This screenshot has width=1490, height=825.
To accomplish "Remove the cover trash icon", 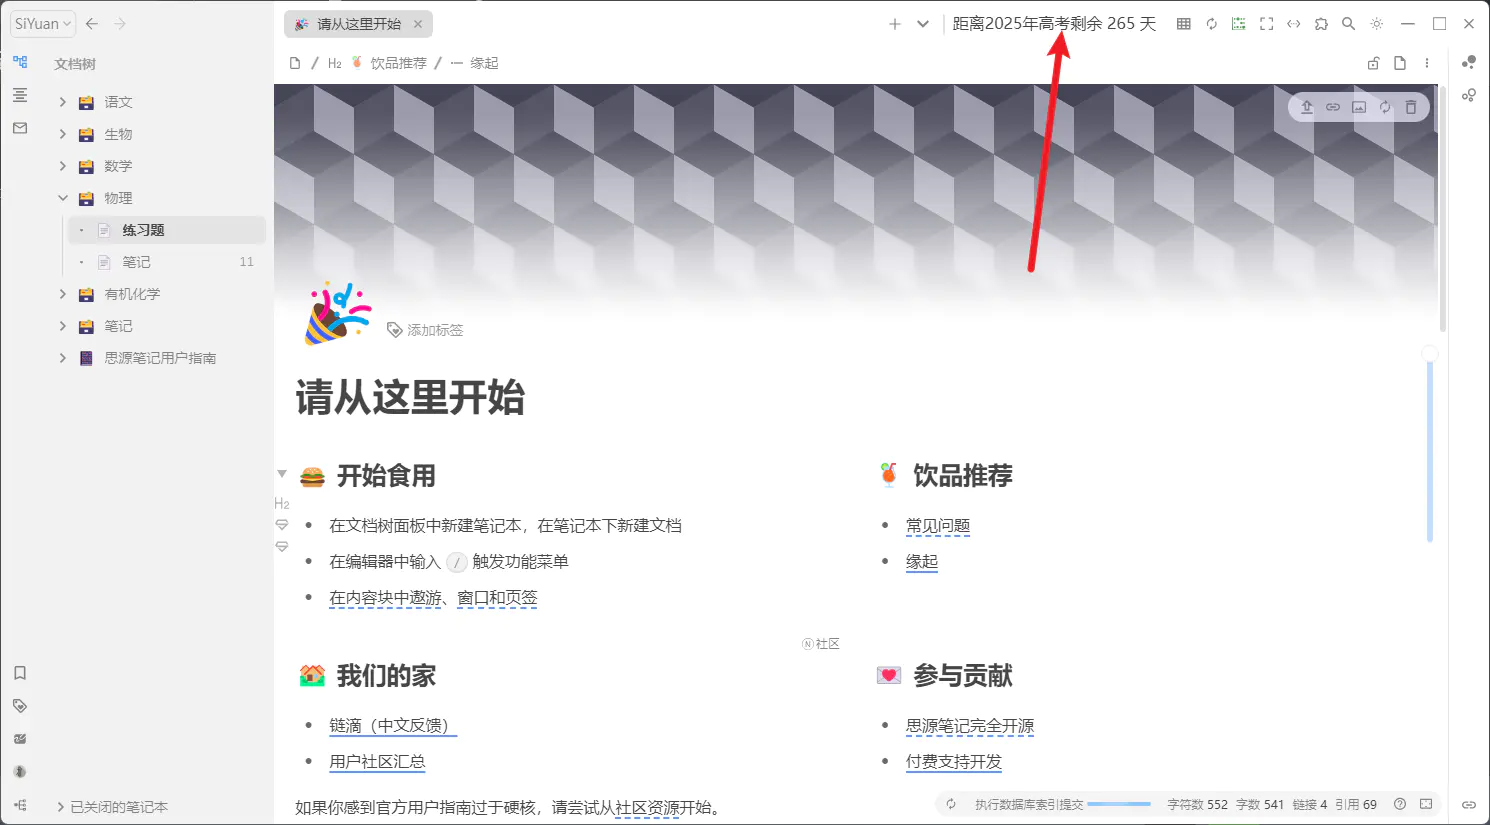I will pyautogui.click(x=1411, y=107).
